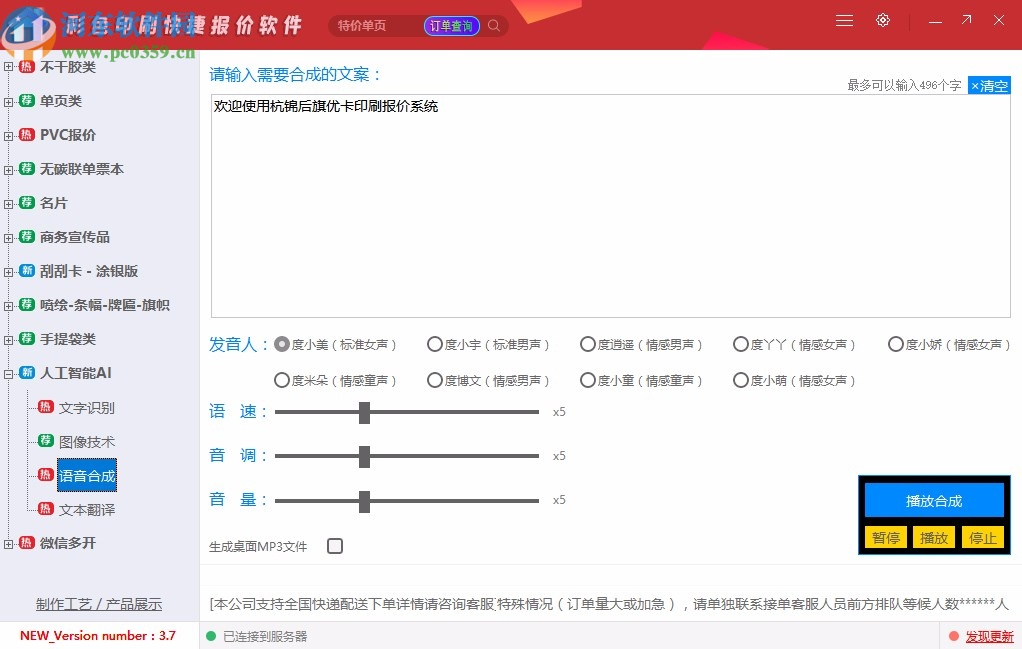Image resolution: width=1022 pixels, height=649 pixels.
Task: Click the green connected-to-server status dot
Action: pos(210,636)
